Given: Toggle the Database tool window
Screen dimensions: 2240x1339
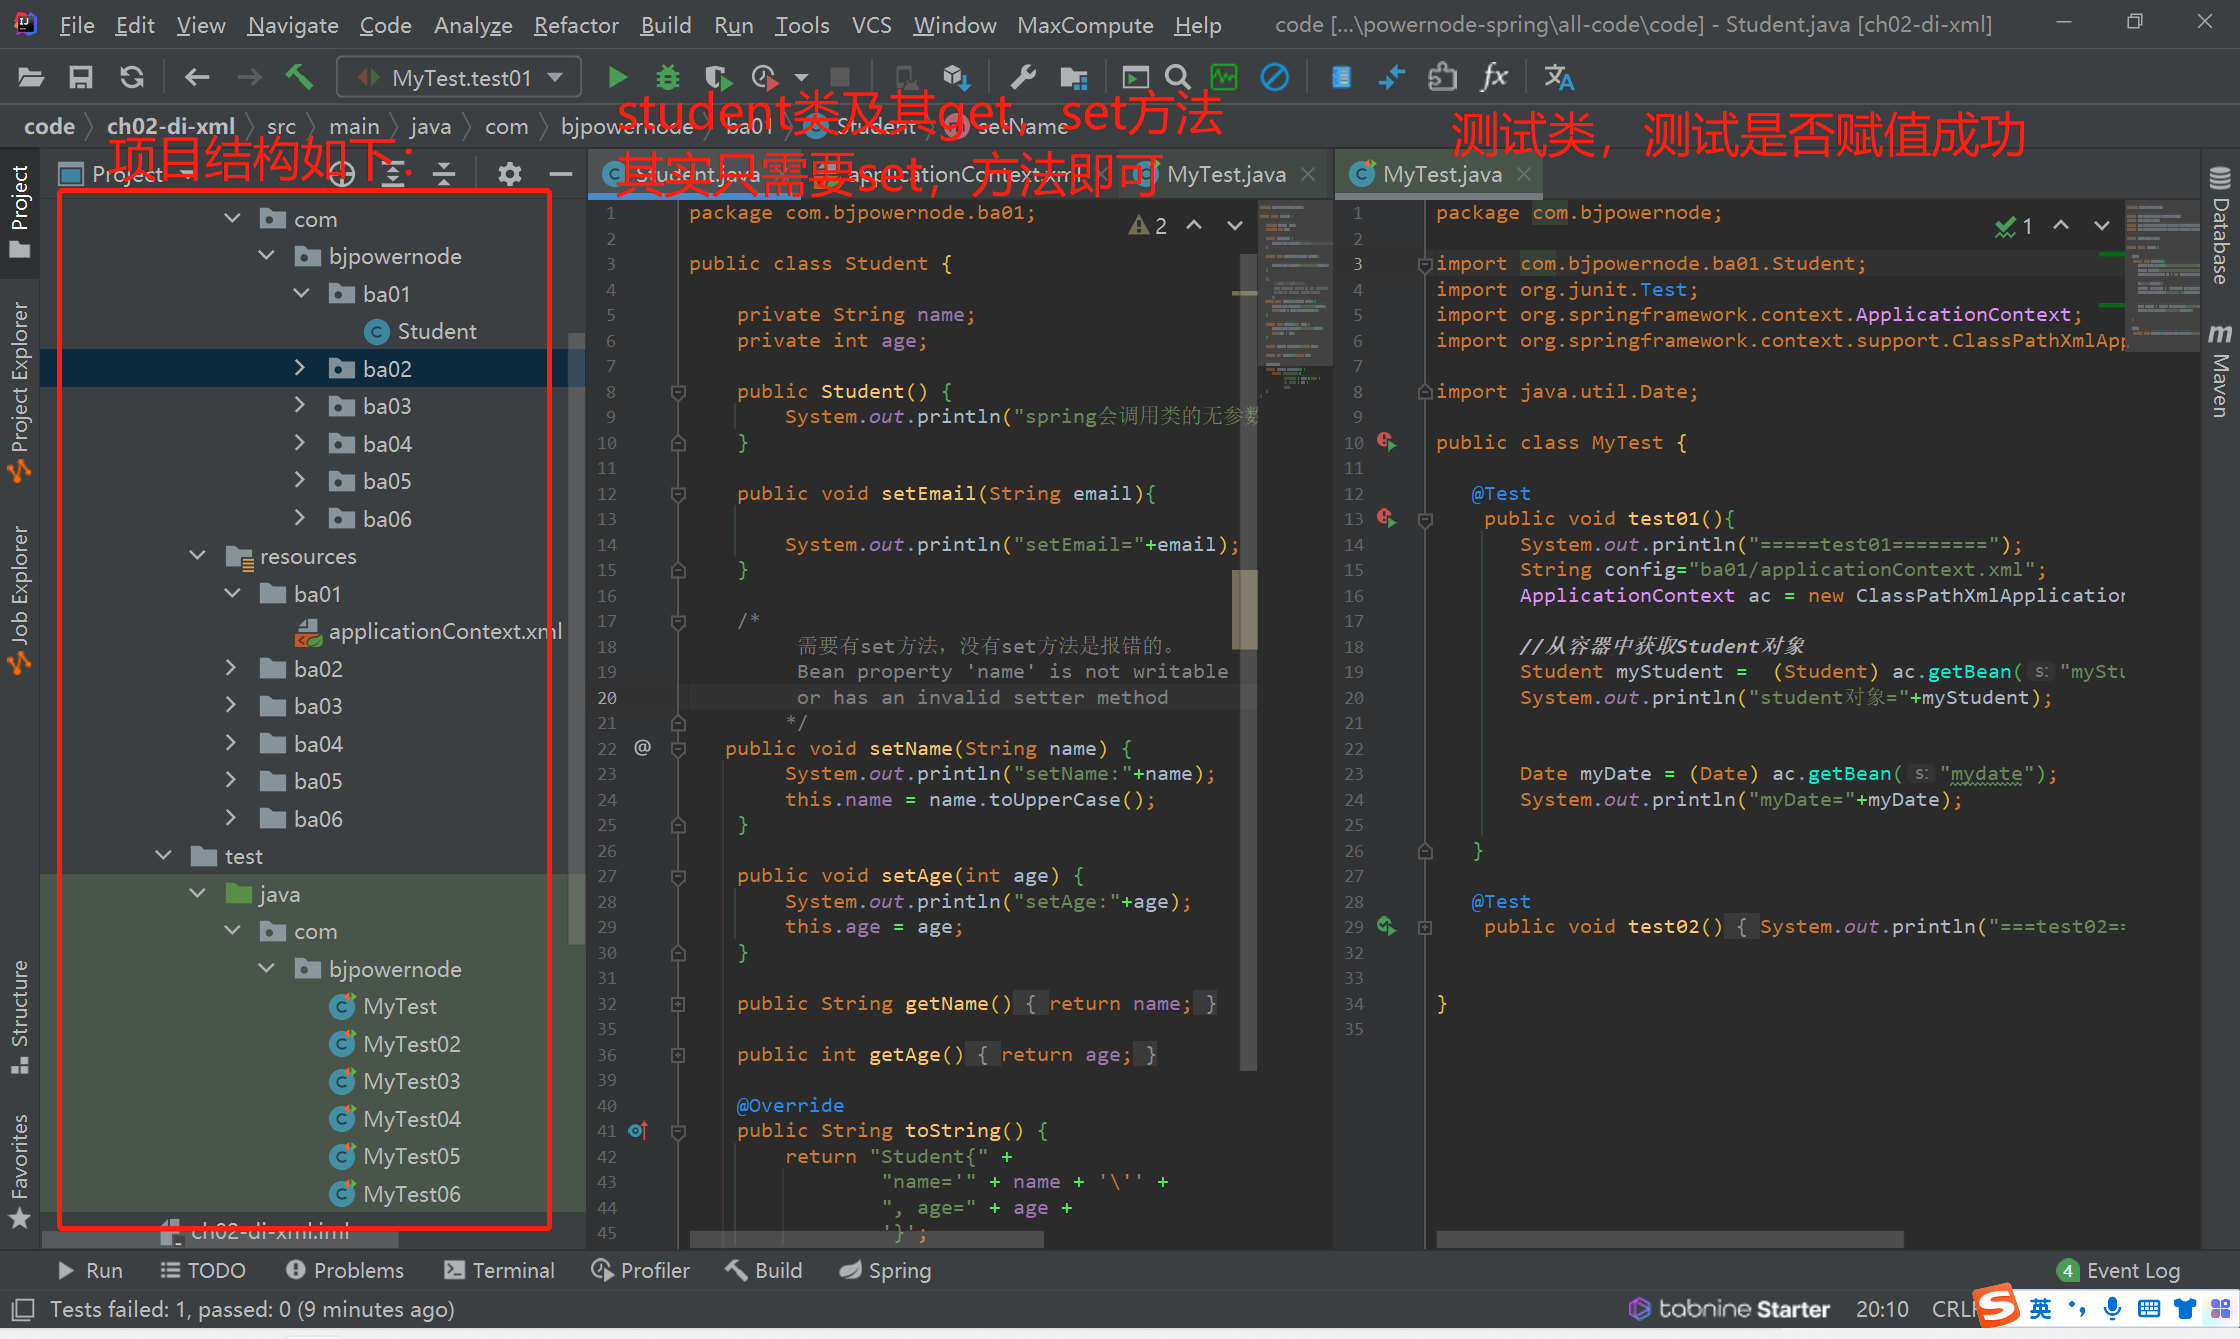Looking at the screenshot, I should point(2220,225).
